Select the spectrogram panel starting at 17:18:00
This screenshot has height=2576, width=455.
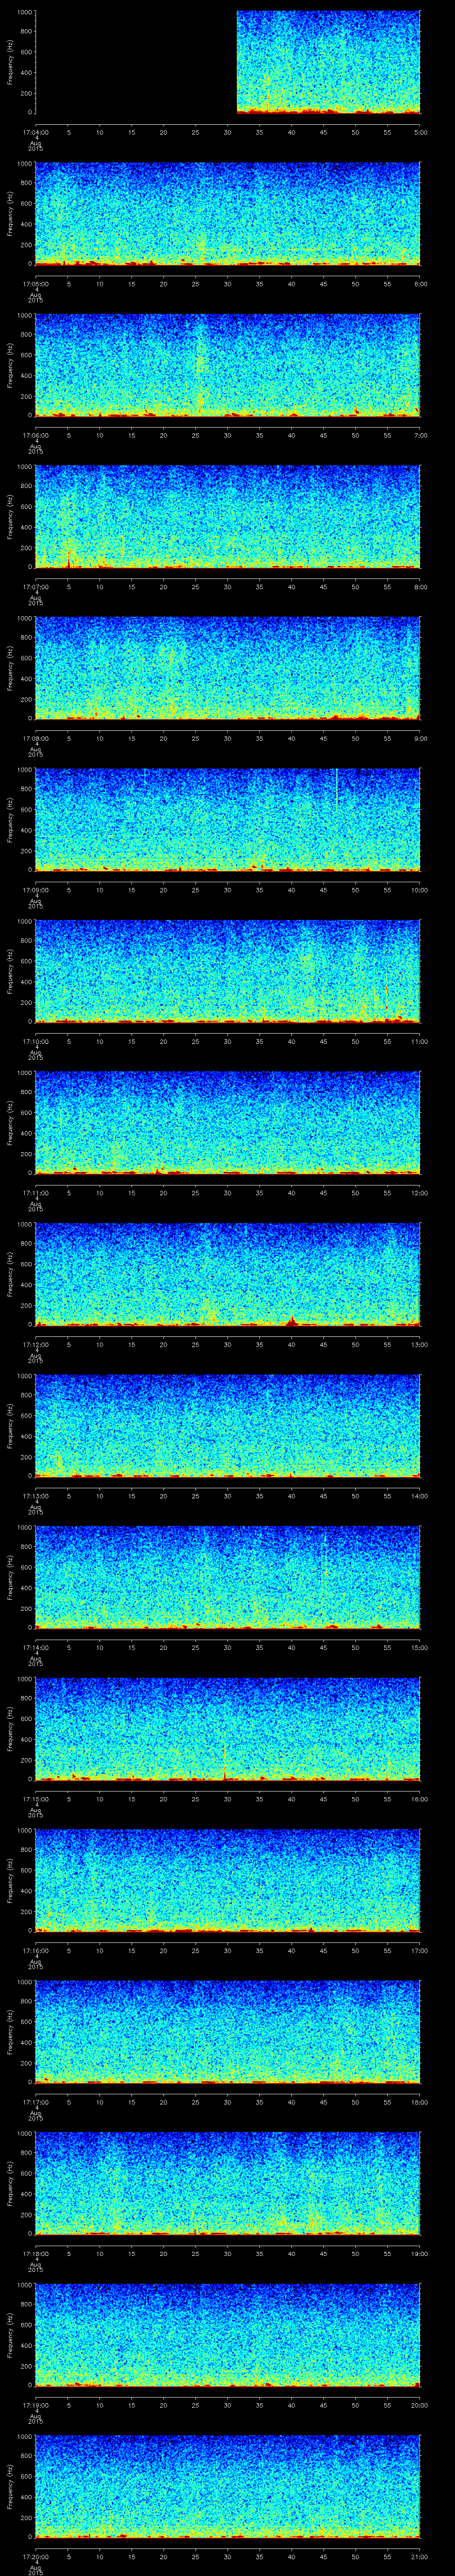[x=228, y=2183]
